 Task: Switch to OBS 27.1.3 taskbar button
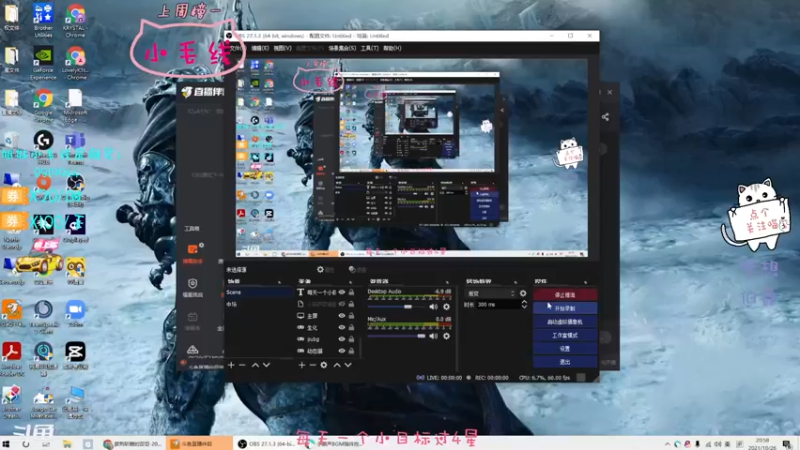click(x=266, y=444)
